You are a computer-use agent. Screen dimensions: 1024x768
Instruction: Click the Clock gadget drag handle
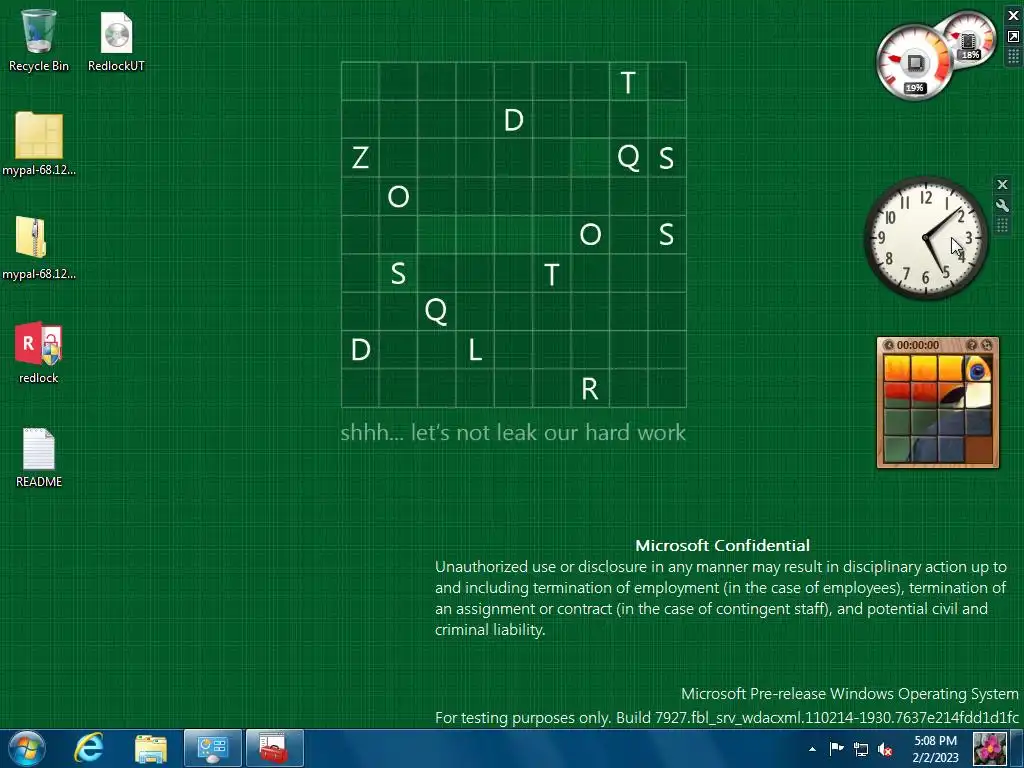(1002, 226)
